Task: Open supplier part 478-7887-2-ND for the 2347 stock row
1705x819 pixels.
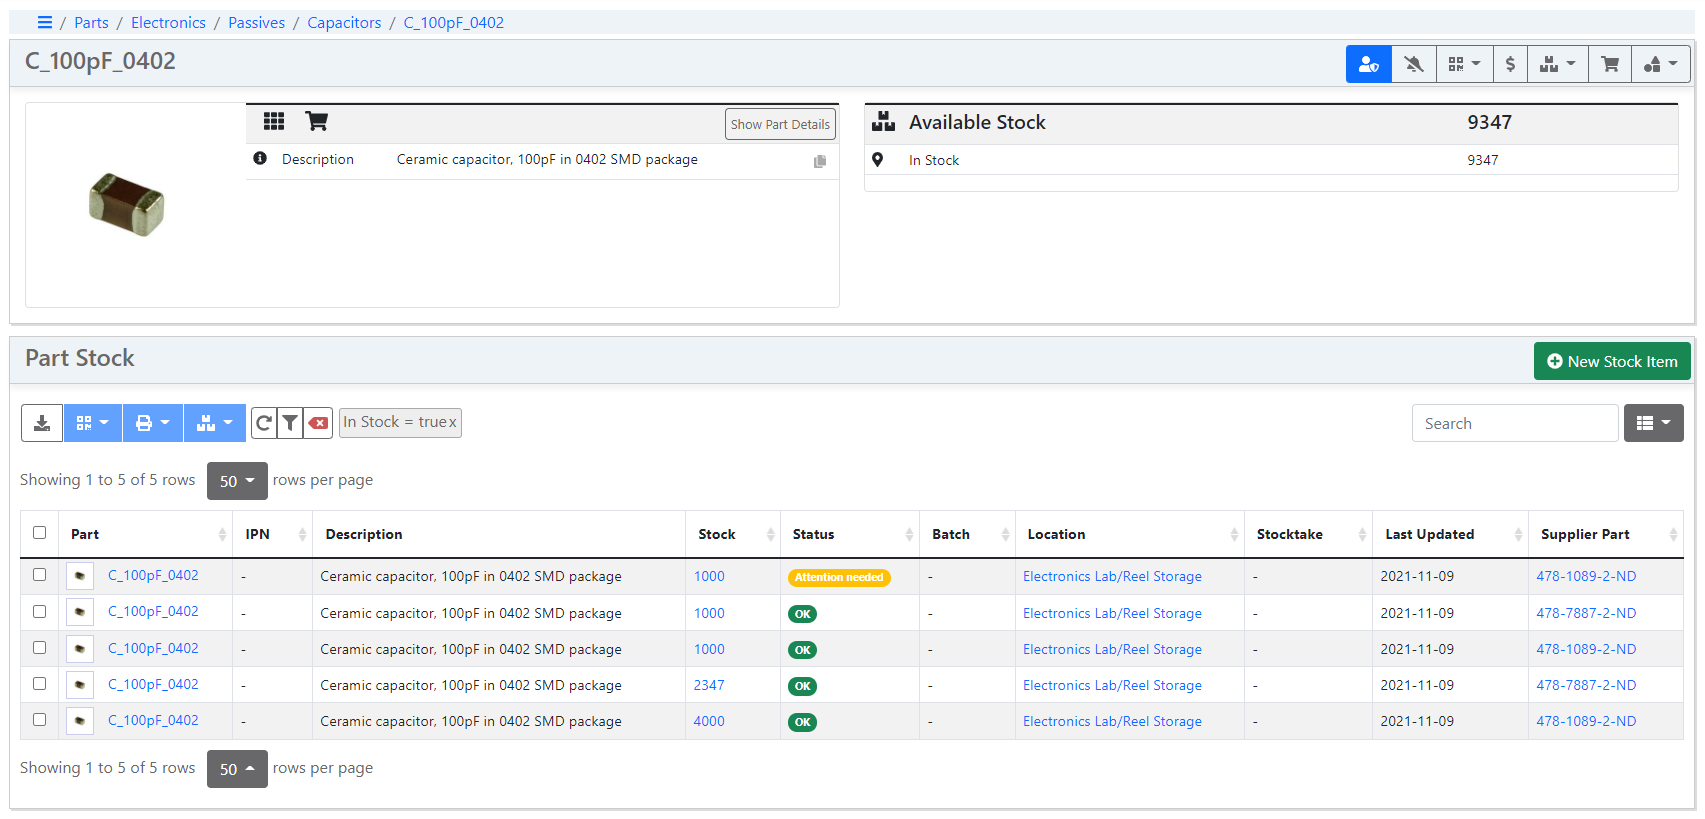Action: (x=1586, y=685)
